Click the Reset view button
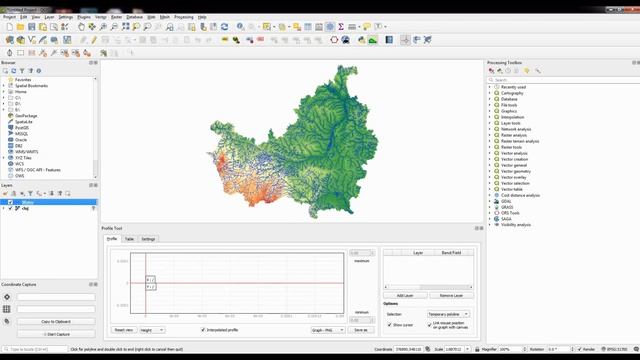 pos(124,330)
